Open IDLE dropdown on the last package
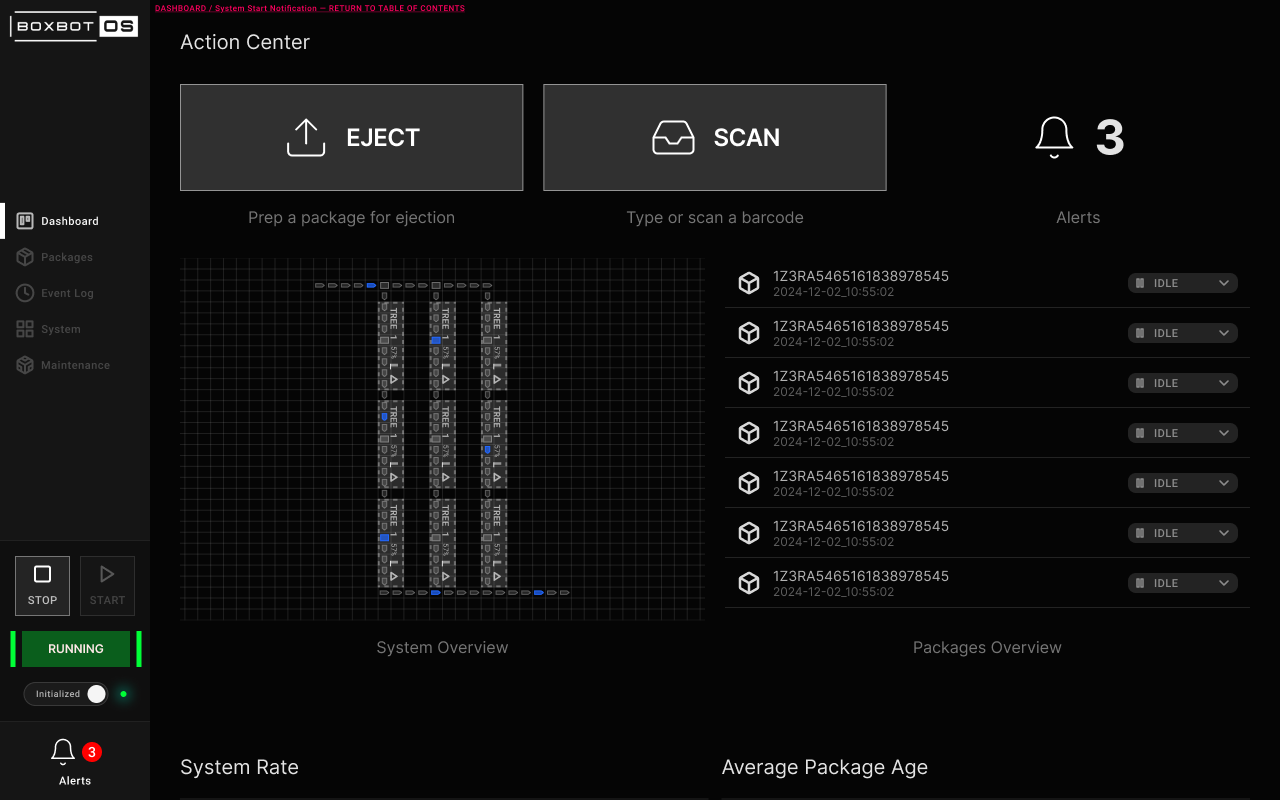 pyautogui.click(x=1183, y=583)
